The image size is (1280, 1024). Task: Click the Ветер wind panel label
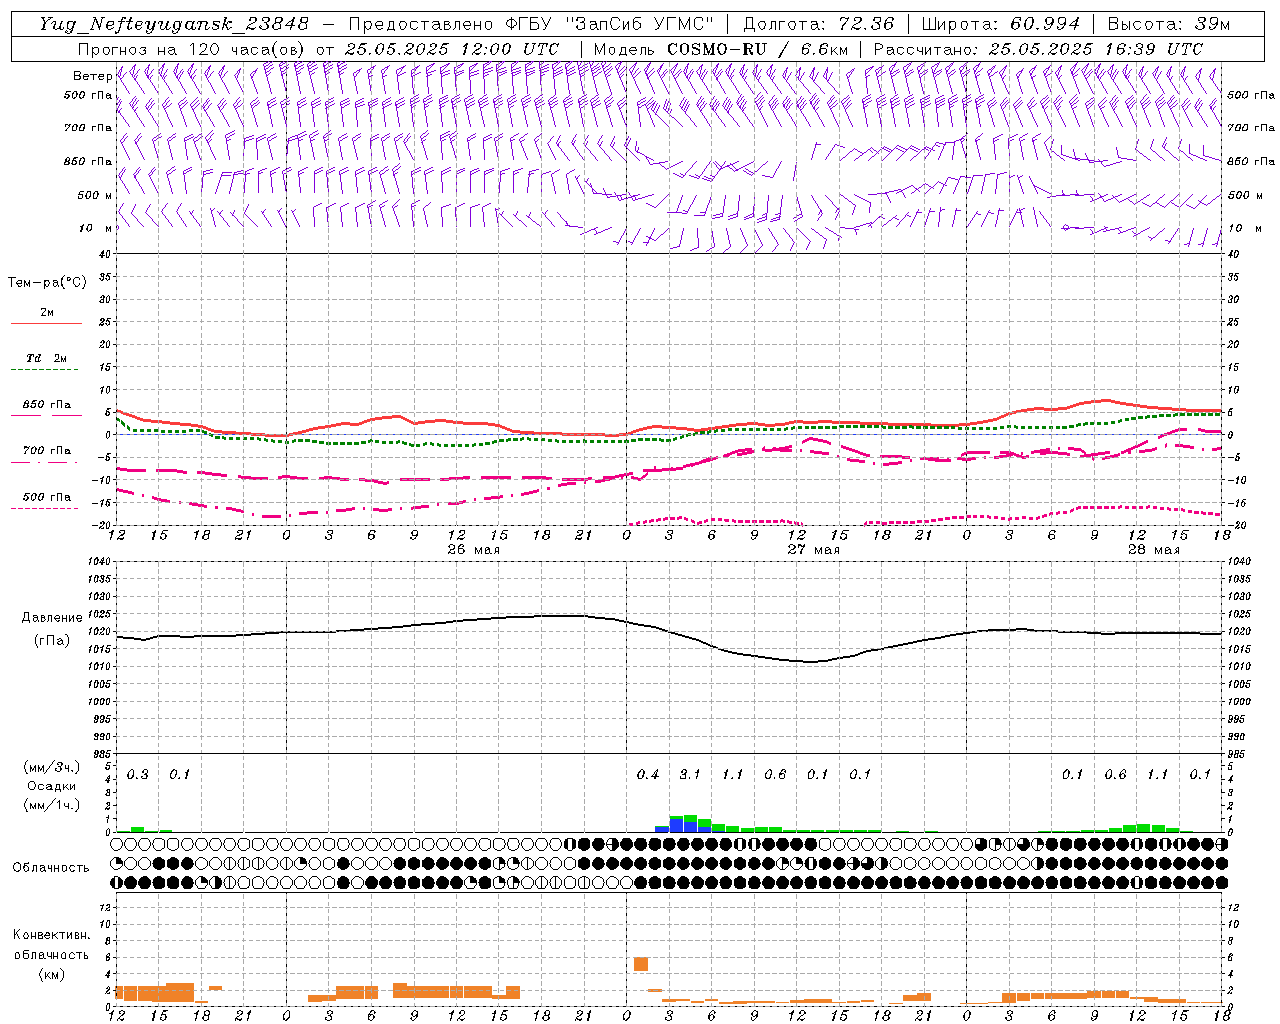coord(92,76)
